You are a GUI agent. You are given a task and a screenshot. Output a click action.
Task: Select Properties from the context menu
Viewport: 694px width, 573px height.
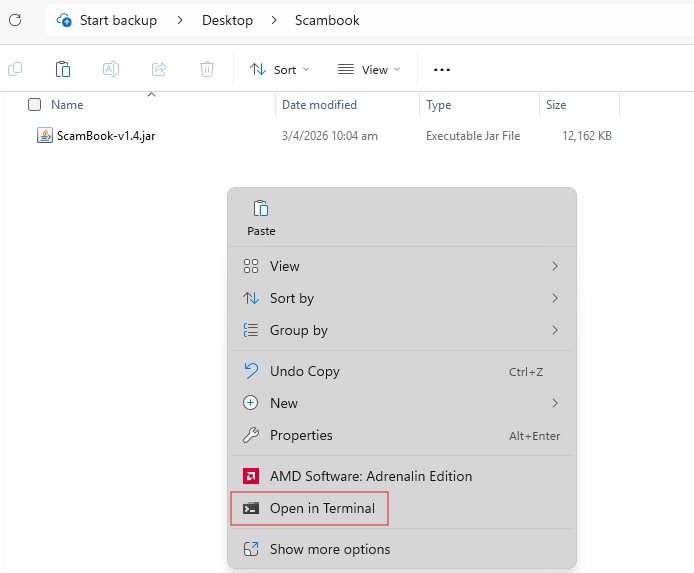click(x=301, y=435)
